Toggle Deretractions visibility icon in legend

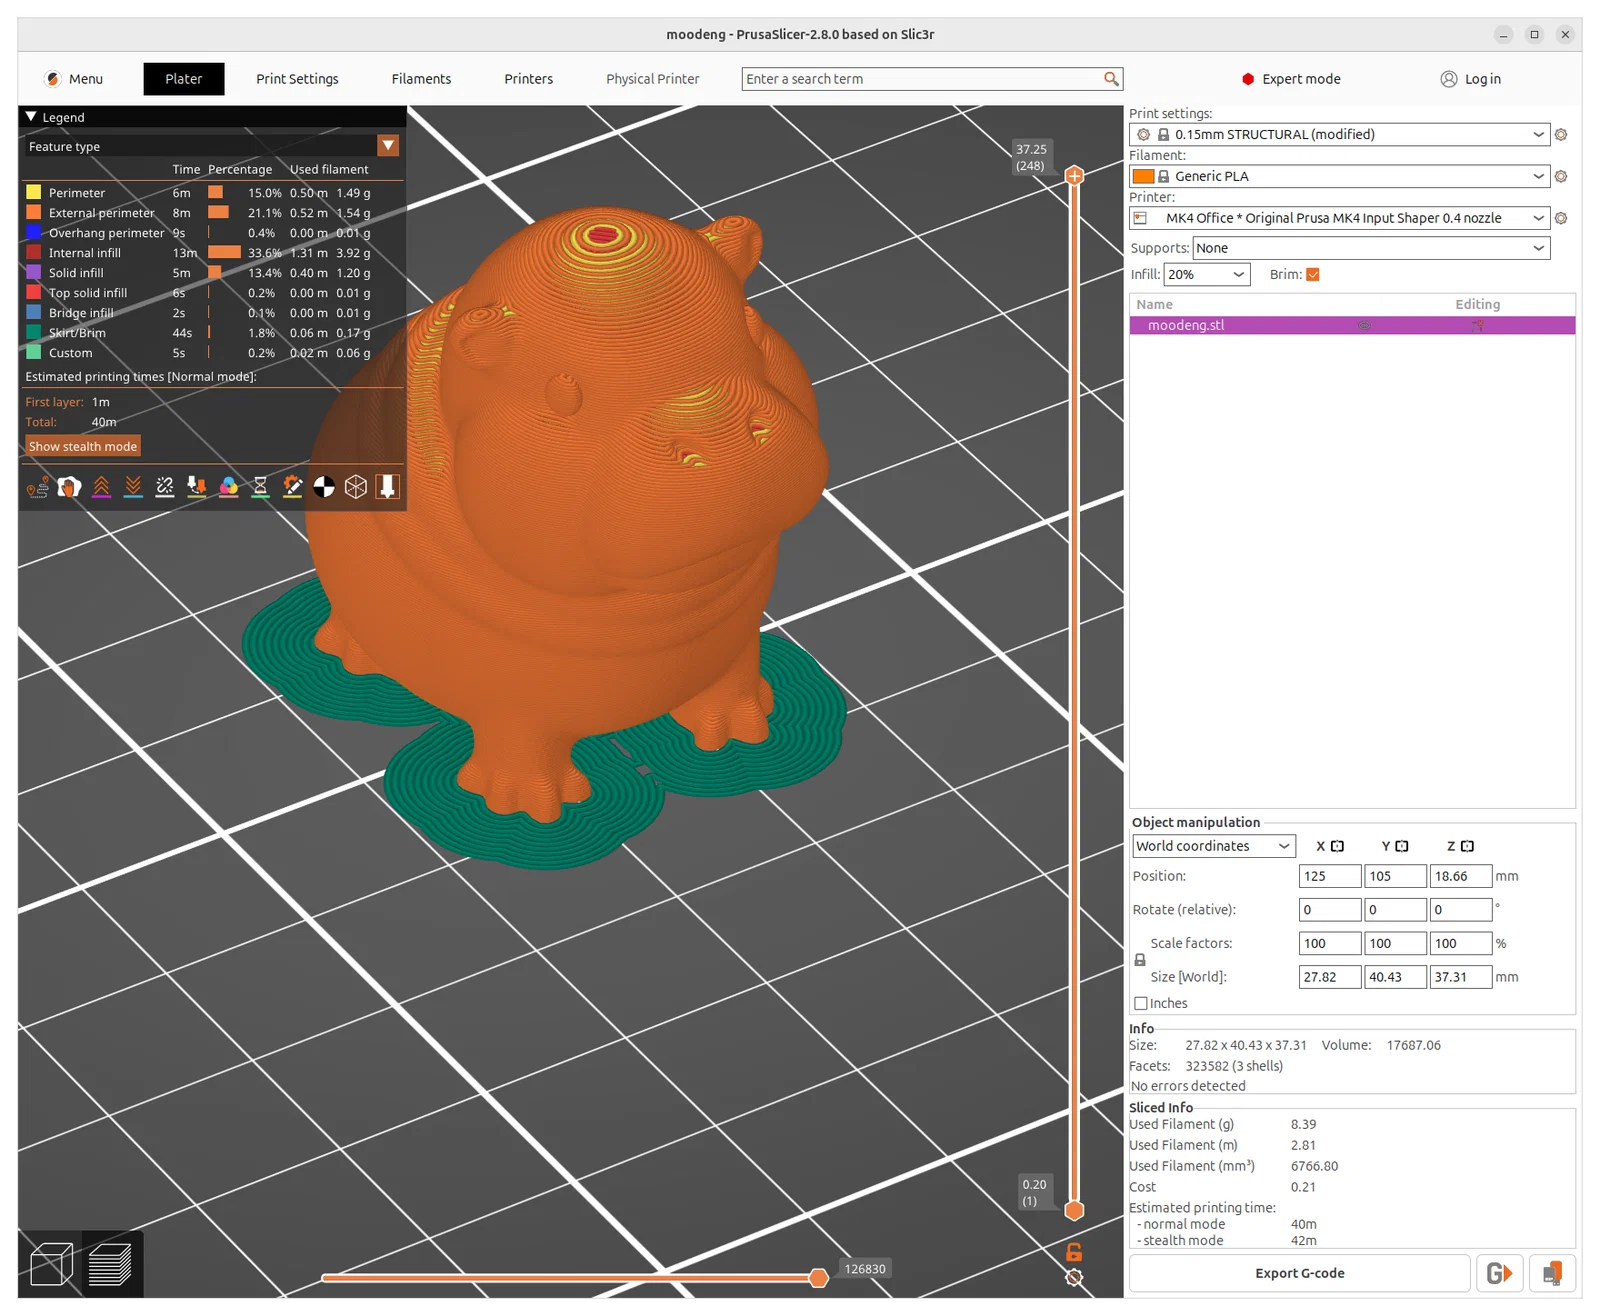pyautogui.click(x=133, y=487)
